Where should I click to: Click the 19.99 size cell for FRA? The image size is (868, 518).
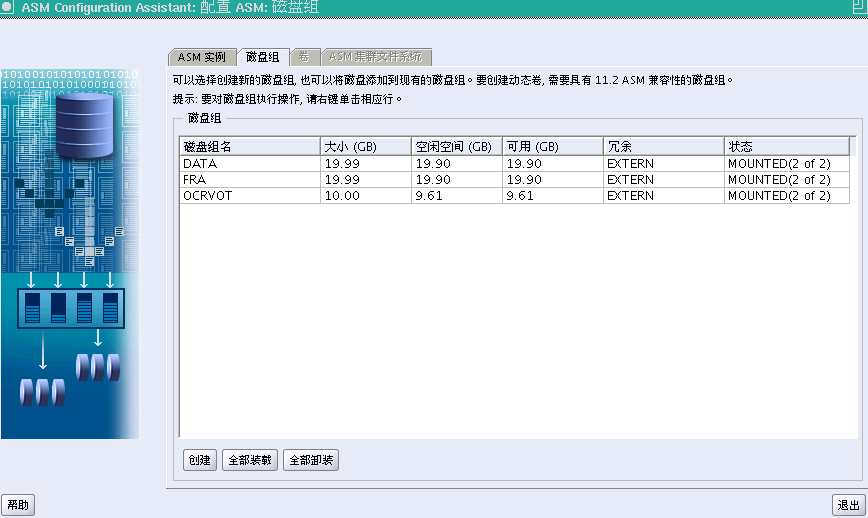click(x=366, y=180)
